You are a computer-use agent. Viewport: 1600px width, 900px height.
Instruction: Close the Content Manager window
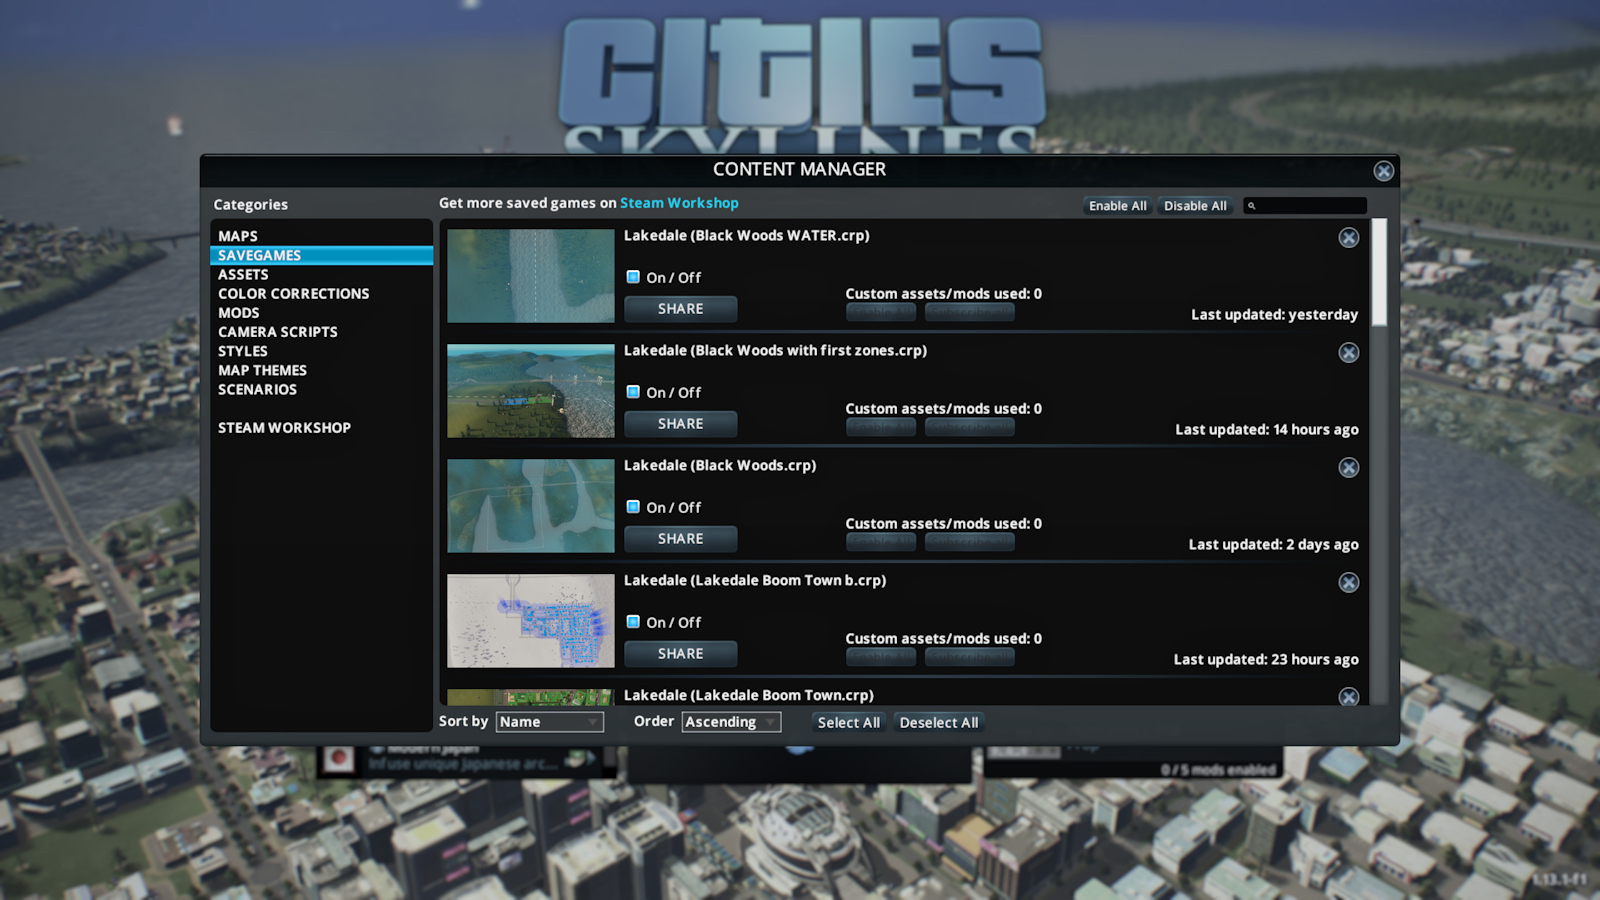(x=1384, y=171)
